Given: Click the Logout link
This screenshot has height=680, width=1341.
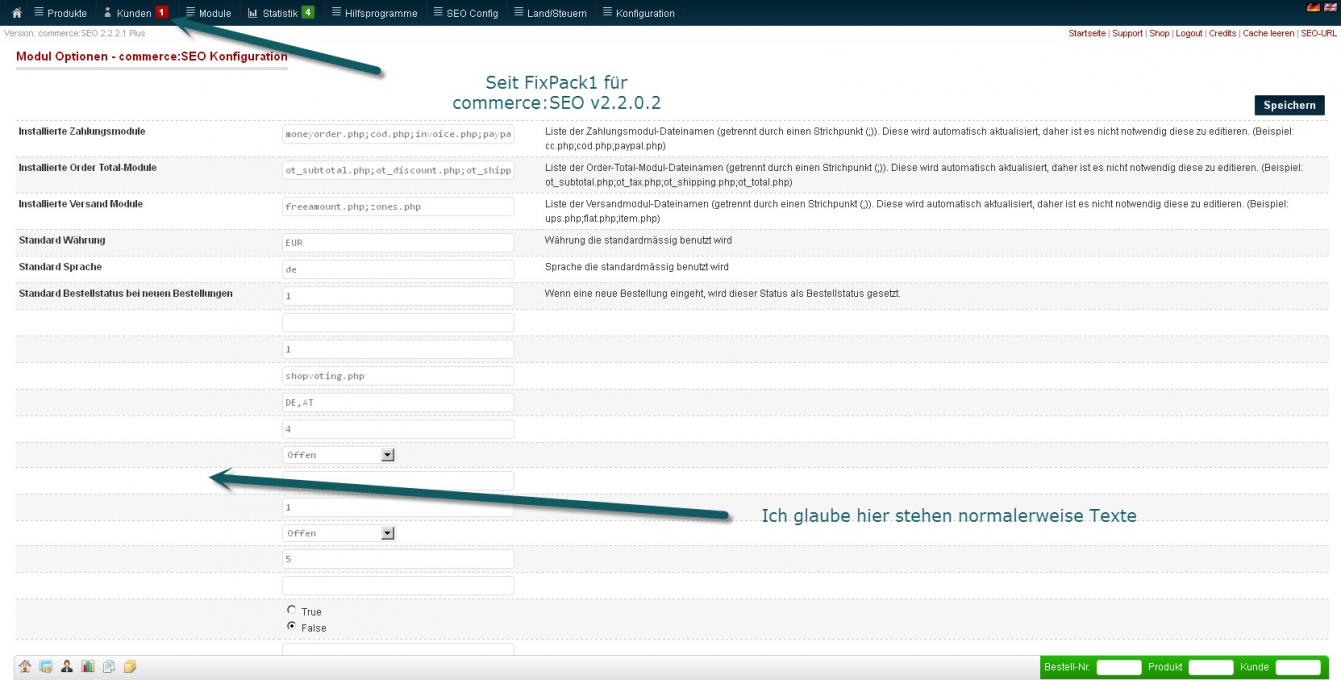Looking at the screenshot, I should 1189,33.
